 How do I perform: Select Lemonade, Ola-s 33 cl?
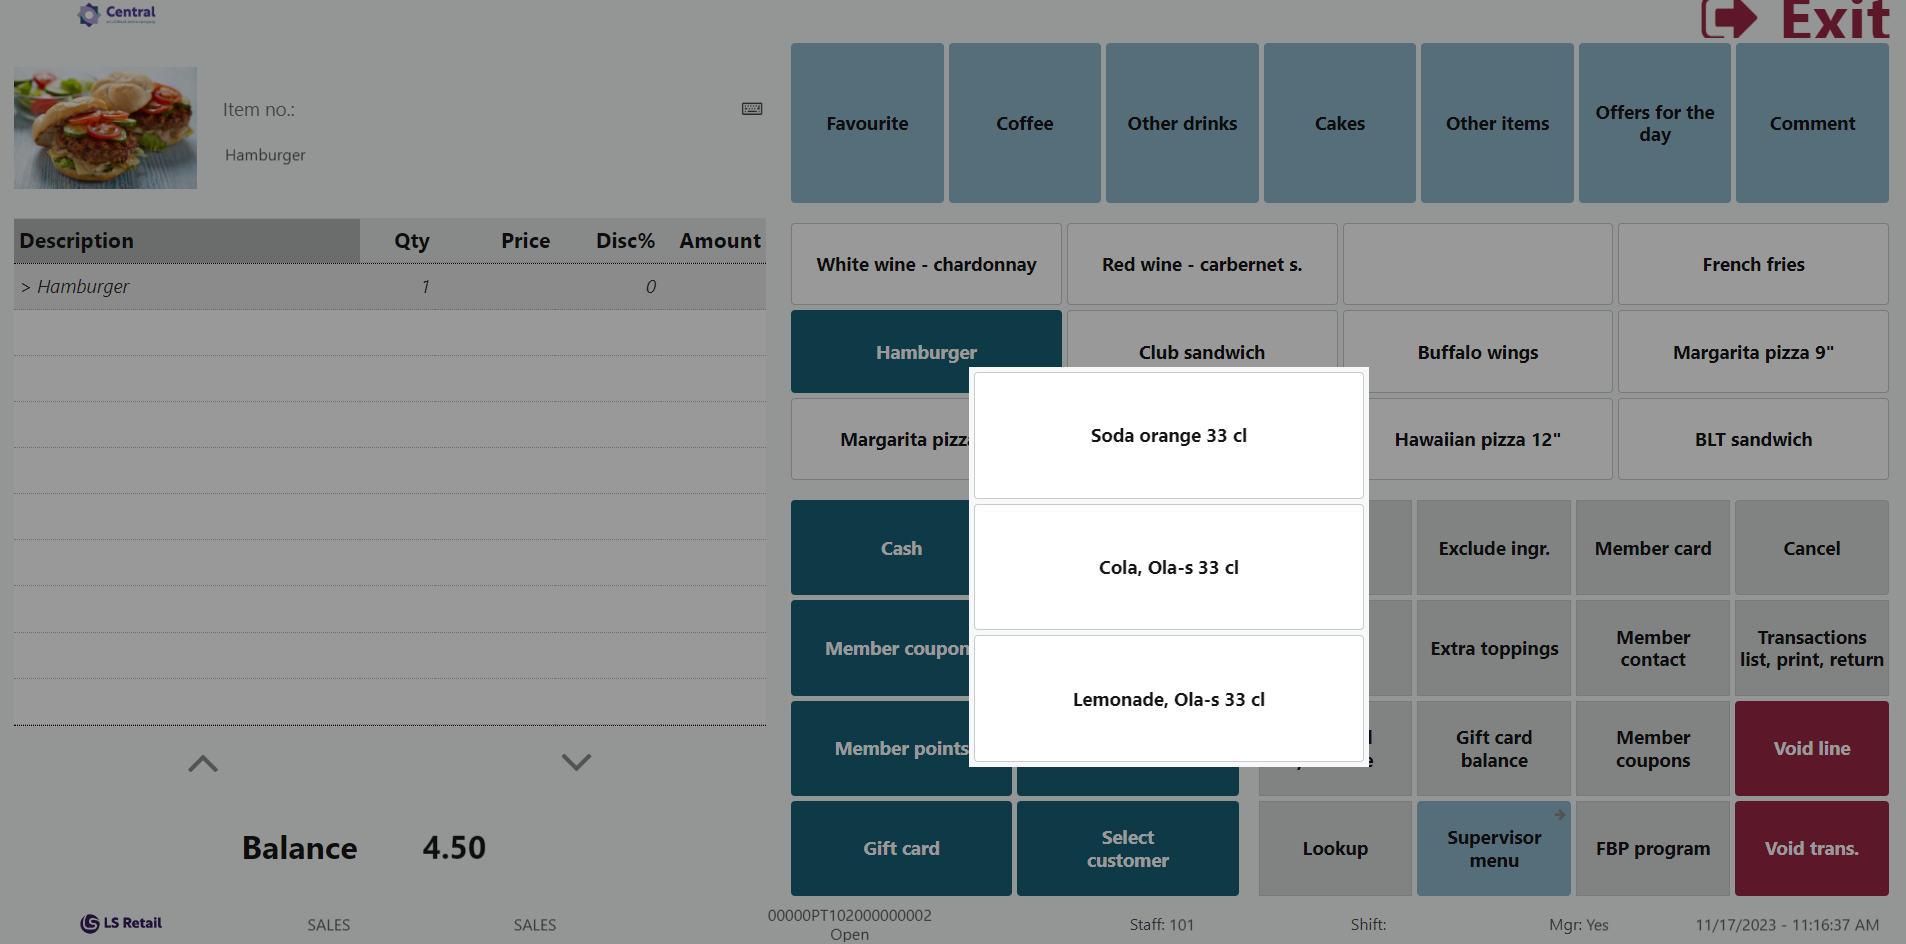1168,699
